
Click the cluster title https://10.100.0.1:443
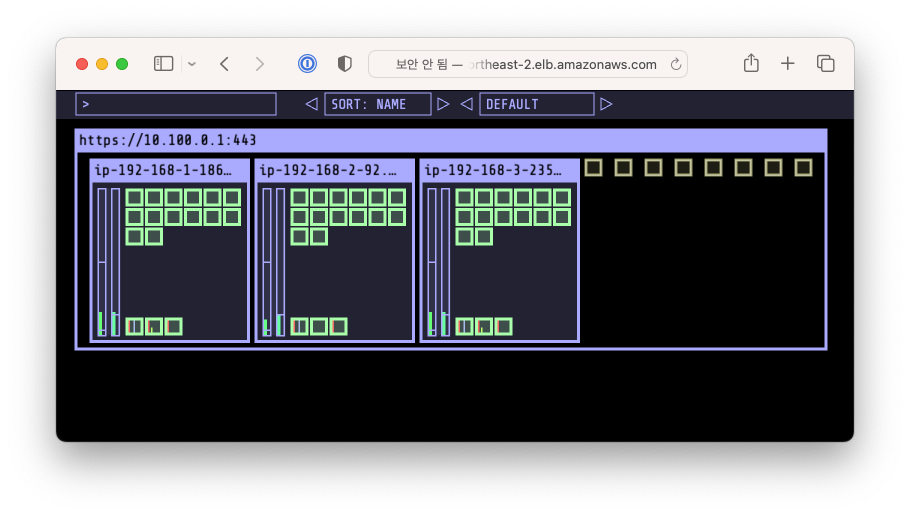click(x=168, y=140)
